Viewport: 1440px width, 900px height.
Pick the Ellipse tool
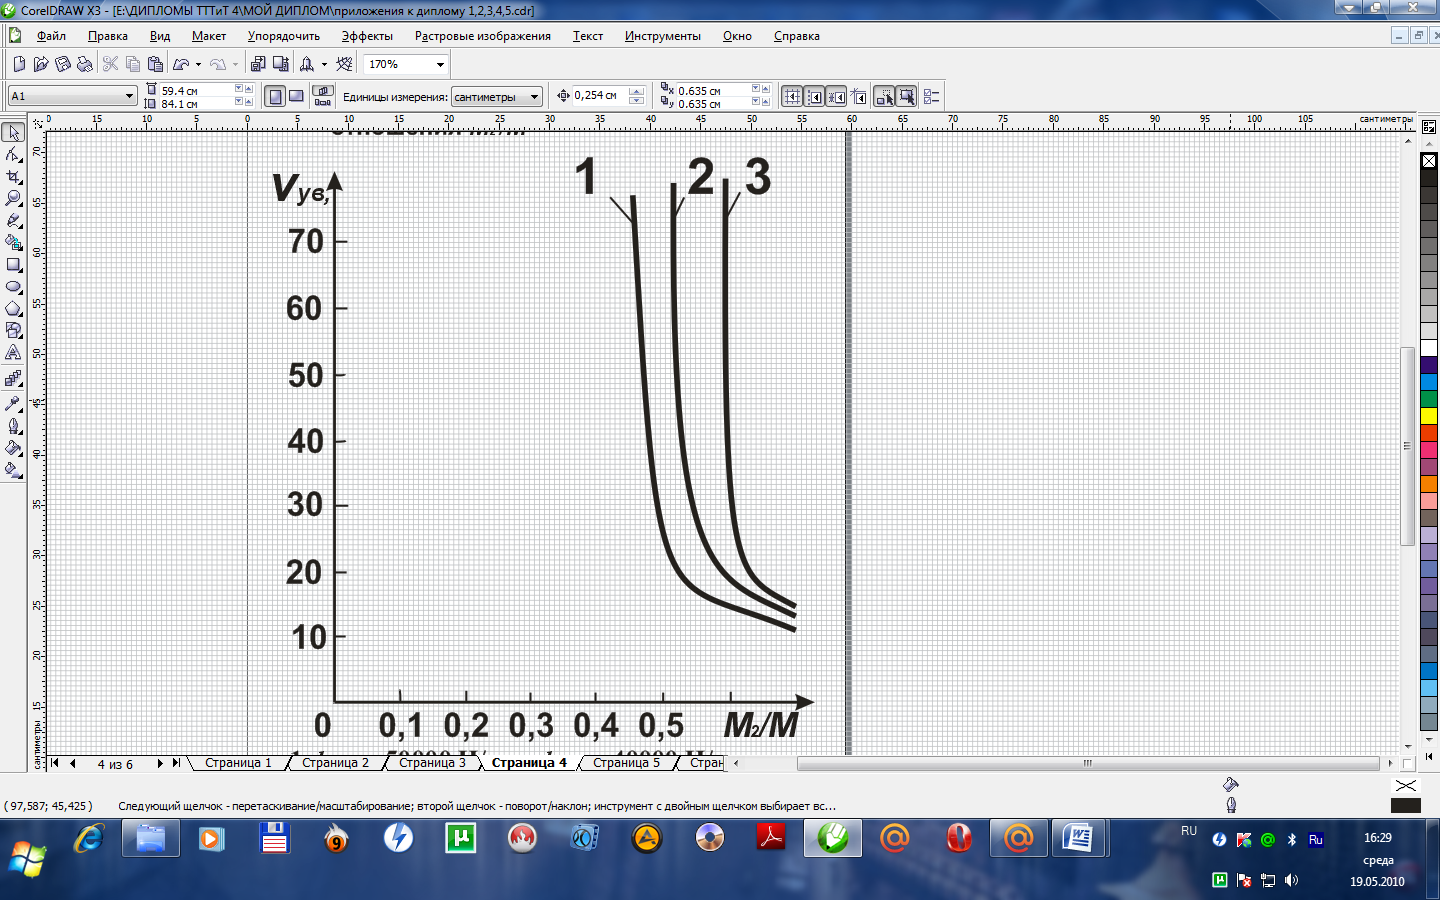point(13,287)
